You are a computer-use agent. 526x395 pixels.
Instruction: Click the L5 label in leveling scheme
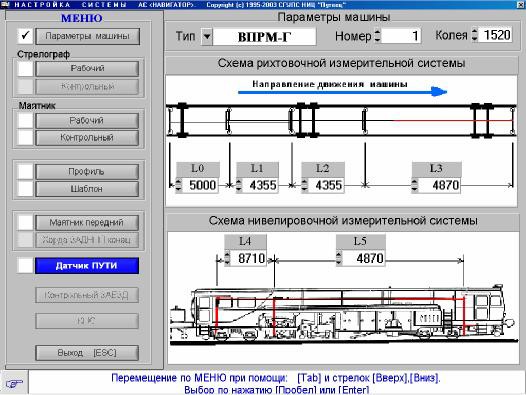[x=360, y=241]
